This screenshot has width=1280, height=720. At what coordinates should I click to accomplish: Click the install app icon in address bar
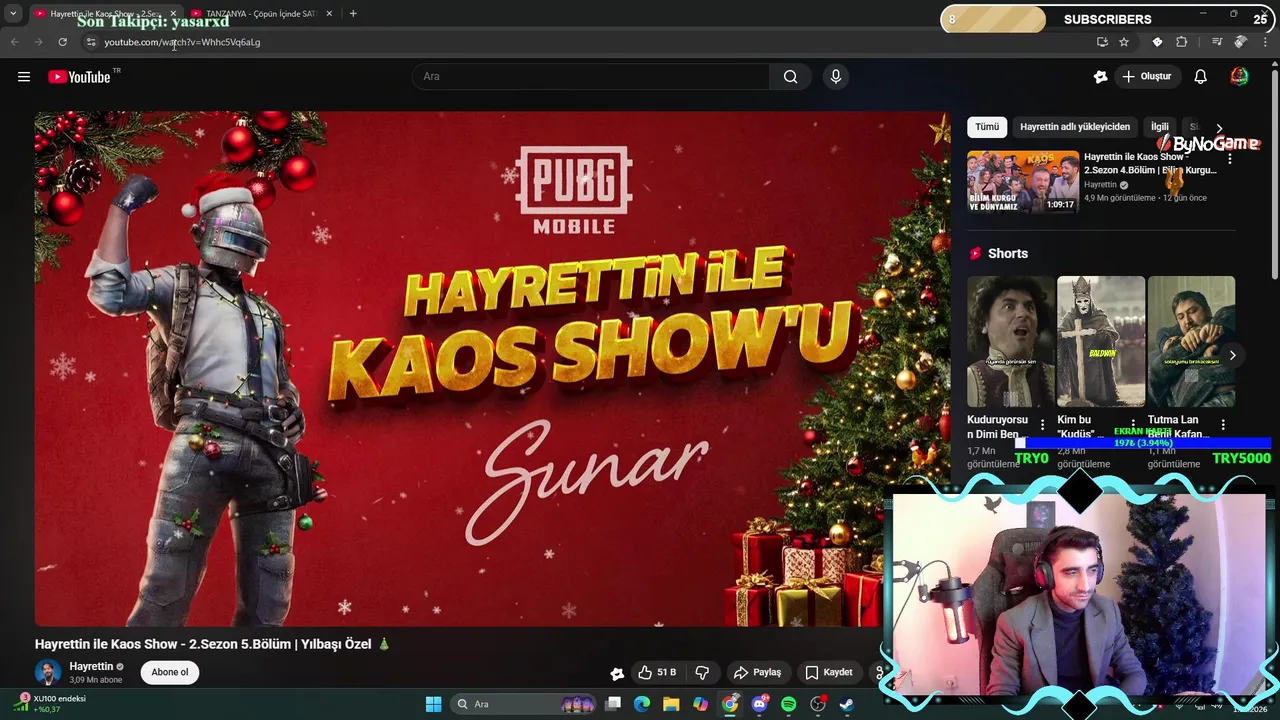coord(1102,42)
